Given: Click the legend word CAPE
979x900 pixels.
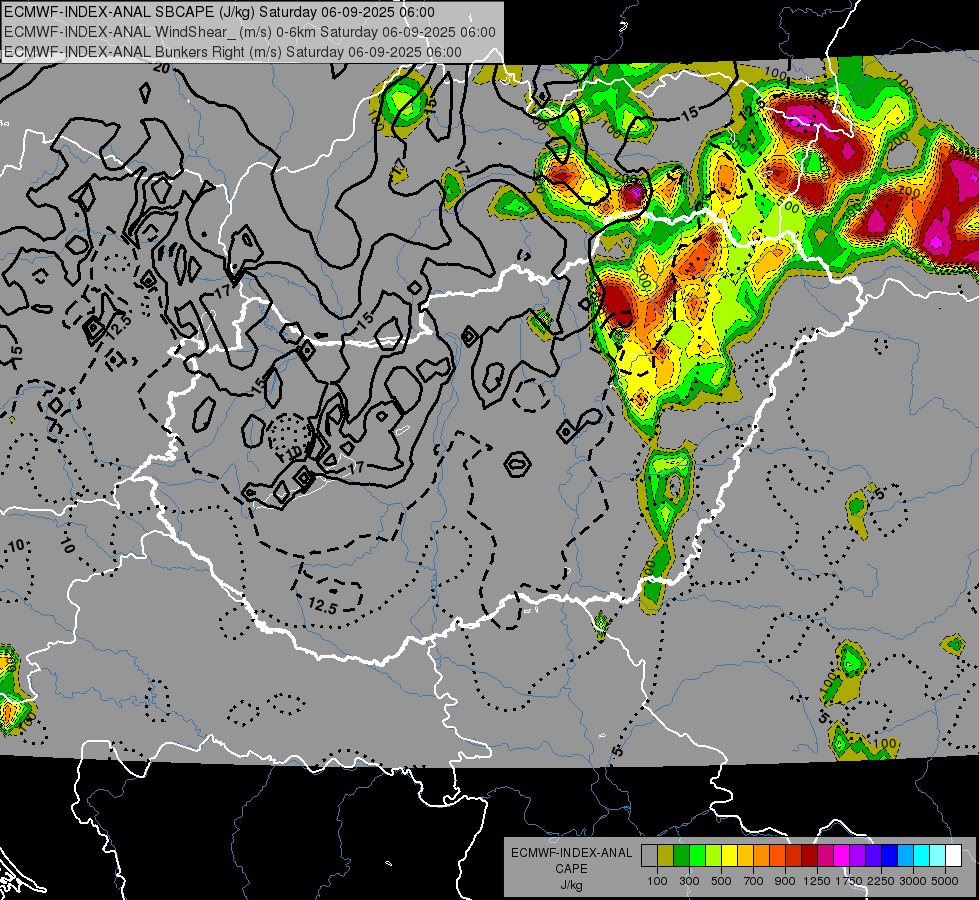Looking at the screenshot, I should pos(571,868).
